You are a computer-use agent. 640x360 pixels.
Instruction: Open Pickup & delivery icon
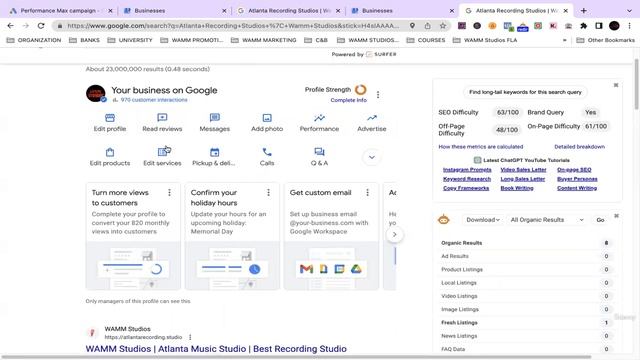[215, 152]
